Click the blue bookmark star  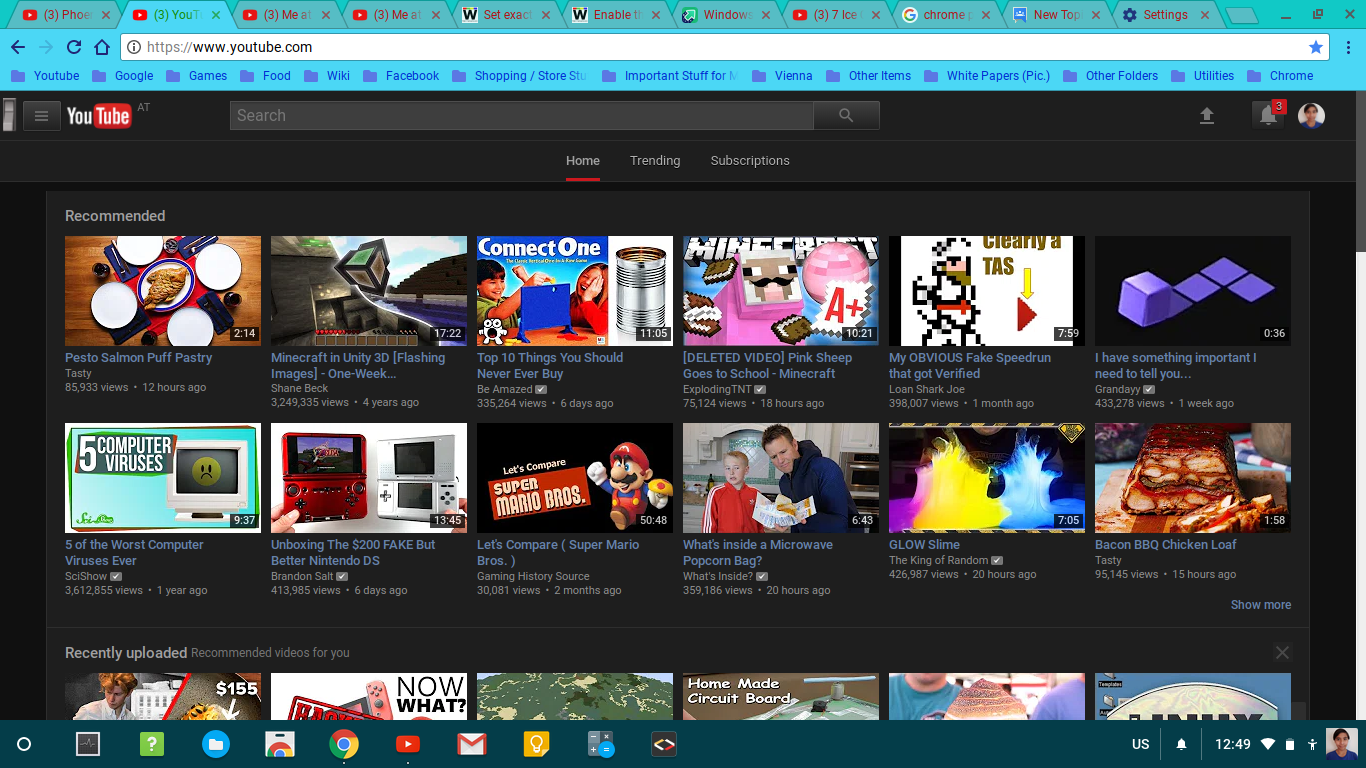(1316, 47)
